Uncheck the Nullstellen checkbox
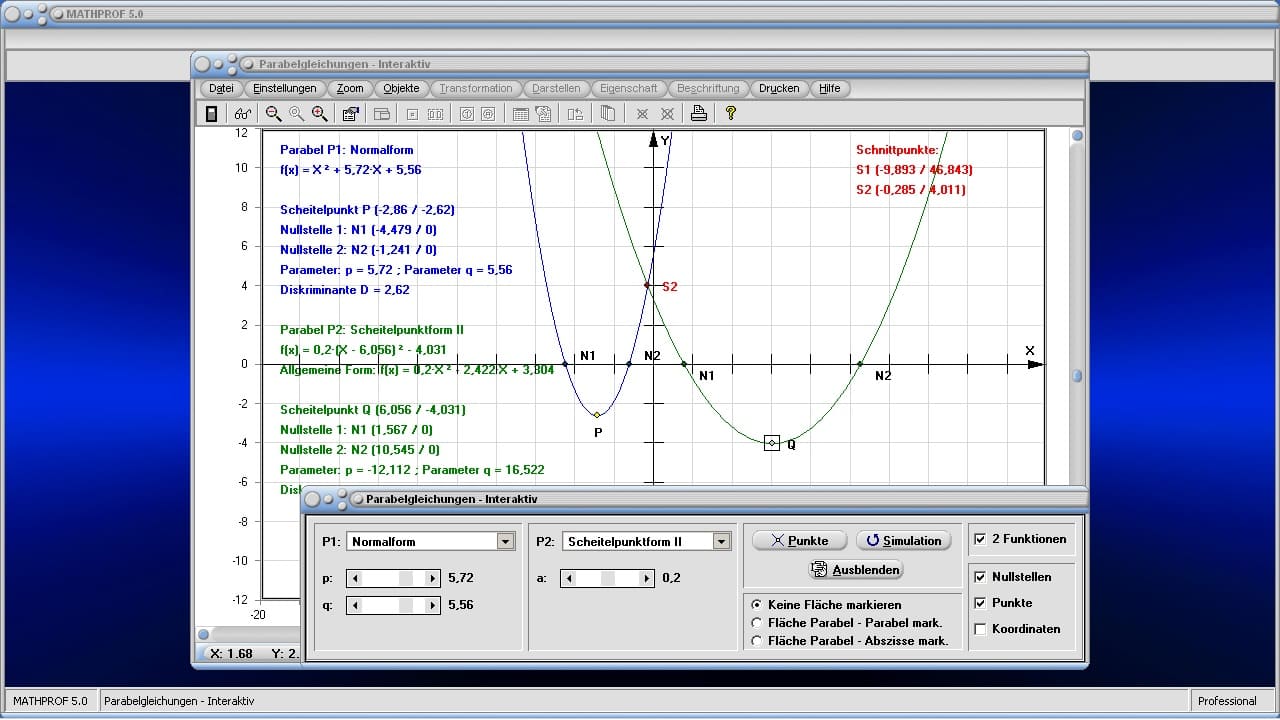1280x720 pixels. point(980,577)
